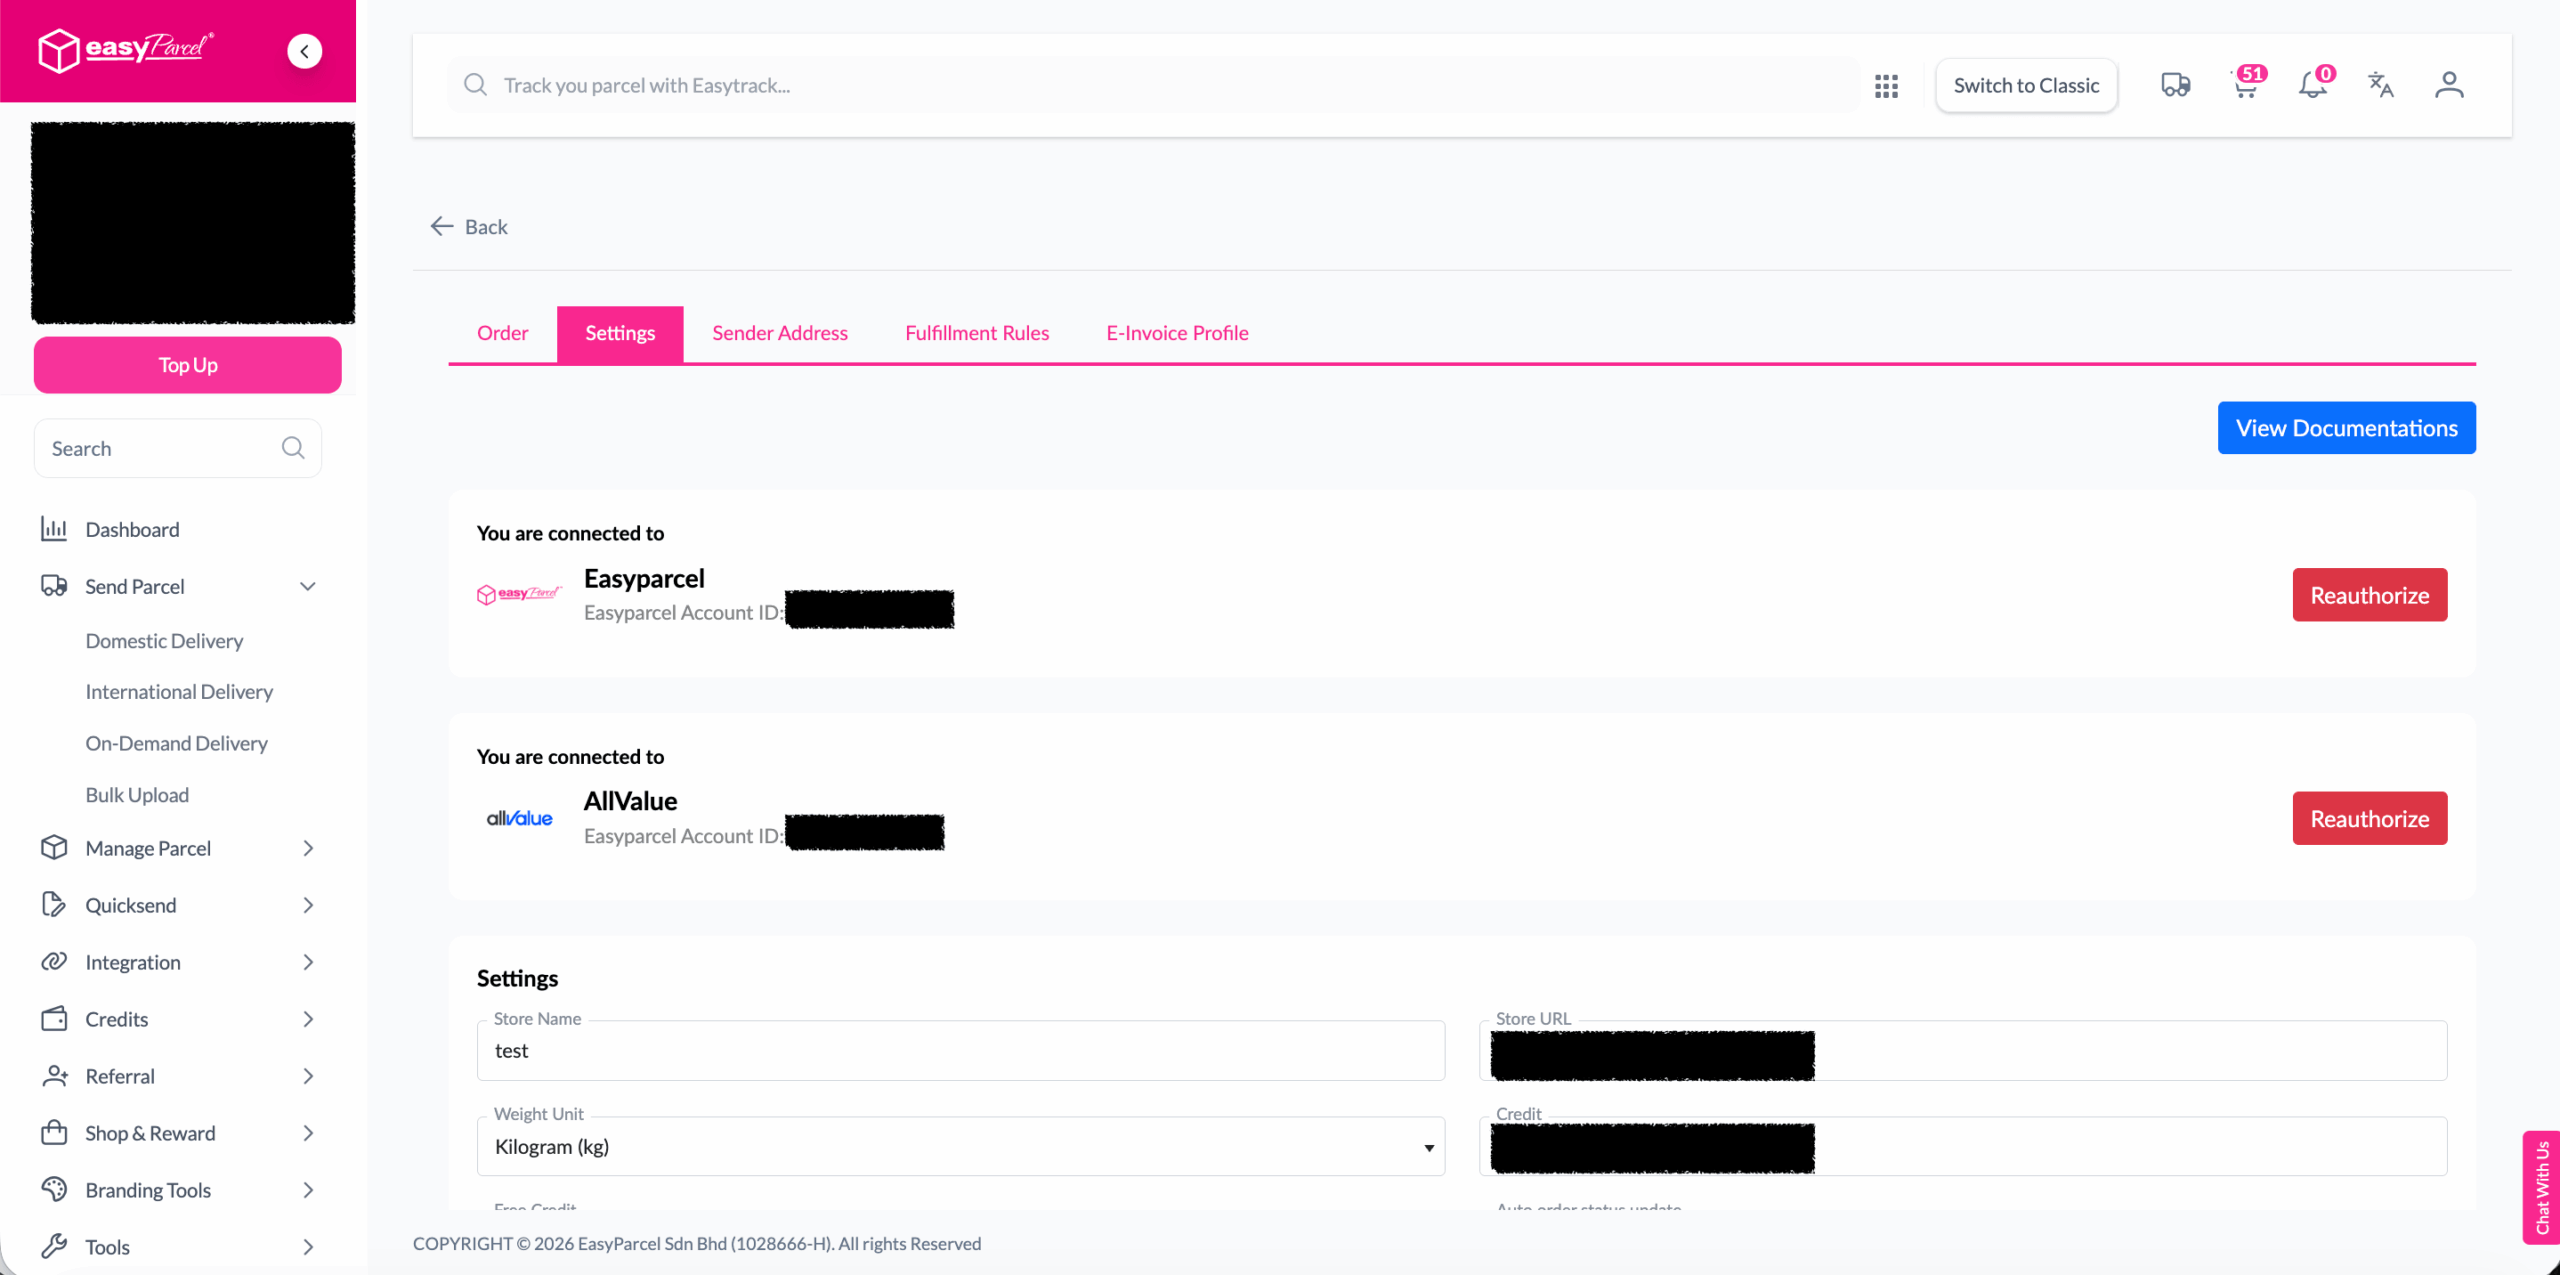This screenshot has width=2560, height=1275.
Task: Expand the Manage Parcel menu
Action: [308, 849]
